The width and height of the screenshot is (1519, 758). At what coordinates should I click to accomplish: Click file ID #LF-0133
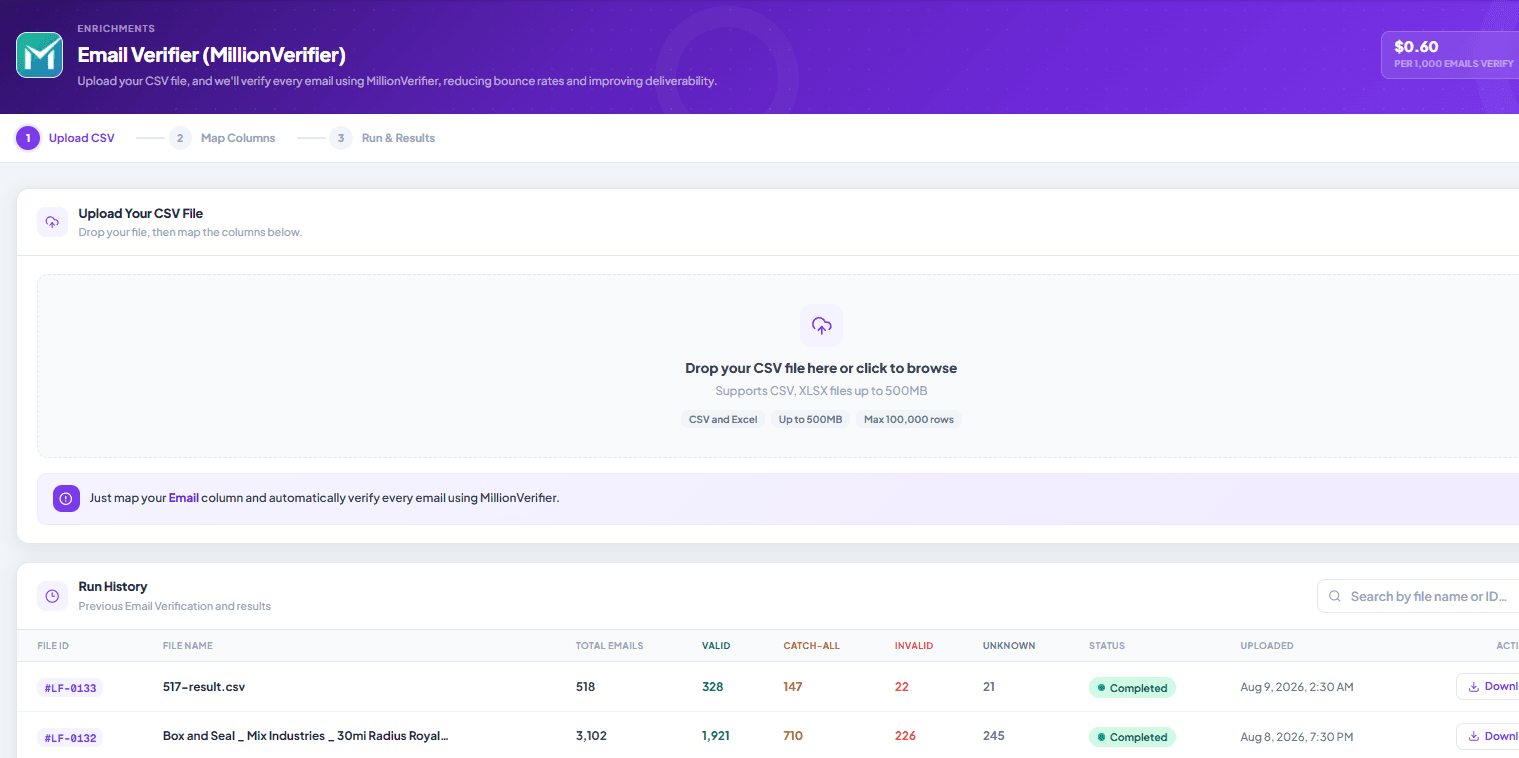(70, 688)
